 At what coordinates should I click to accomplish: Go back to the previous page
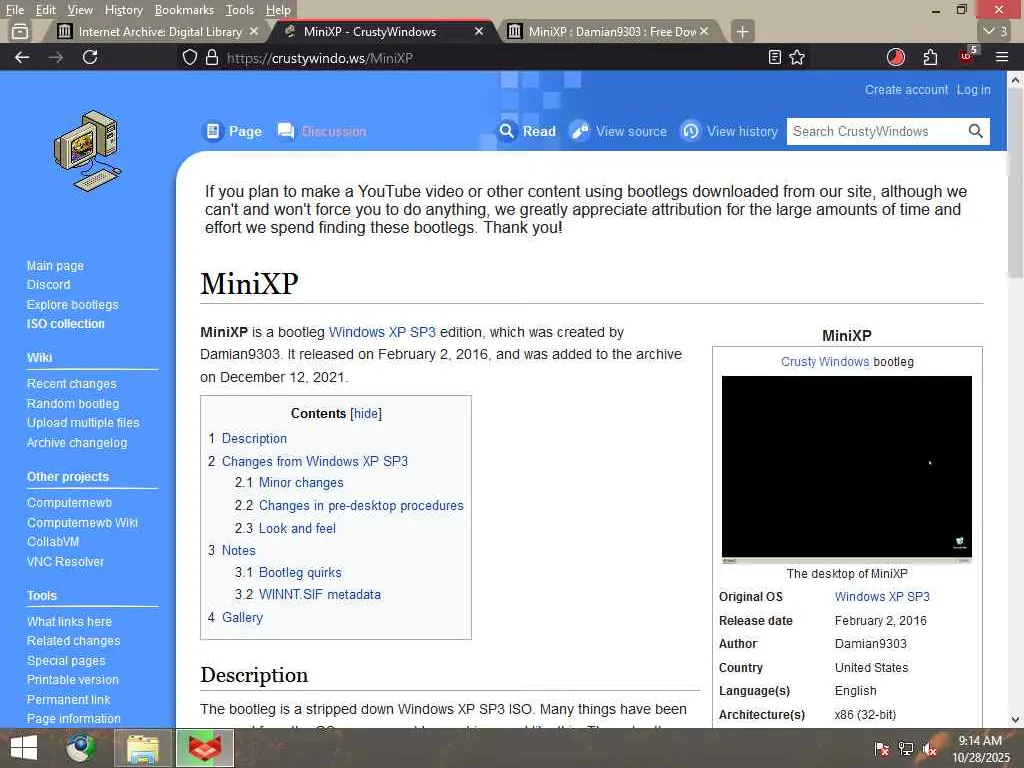click(x=22, y=57)
